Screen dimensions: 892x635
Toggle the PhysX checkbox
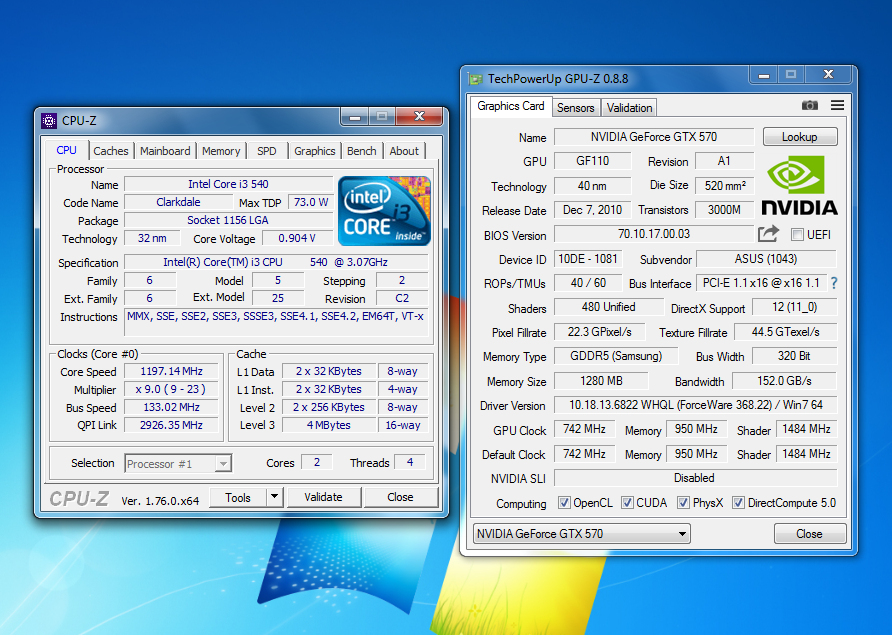coord(683,503)
